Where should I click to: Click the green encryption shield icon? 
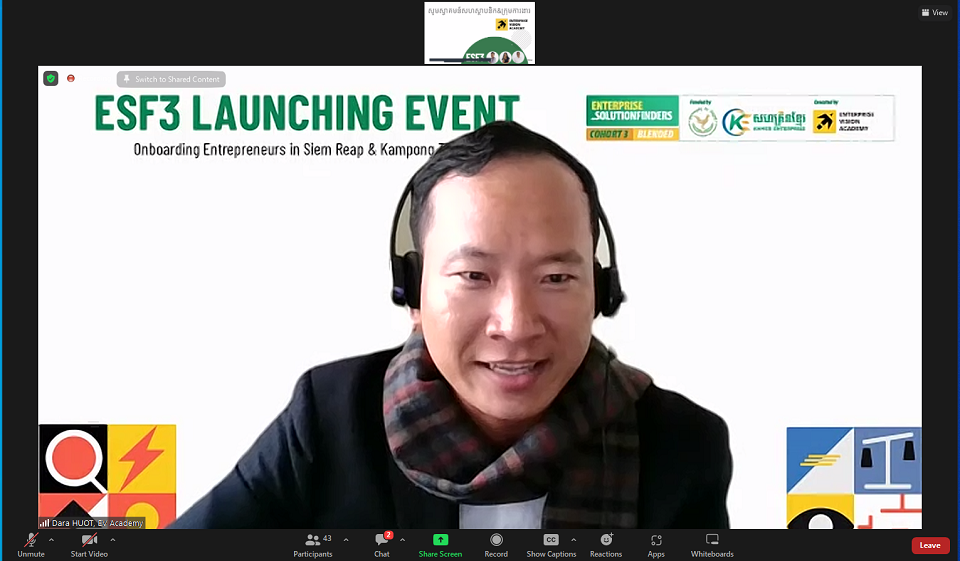(x=51, y=78)
